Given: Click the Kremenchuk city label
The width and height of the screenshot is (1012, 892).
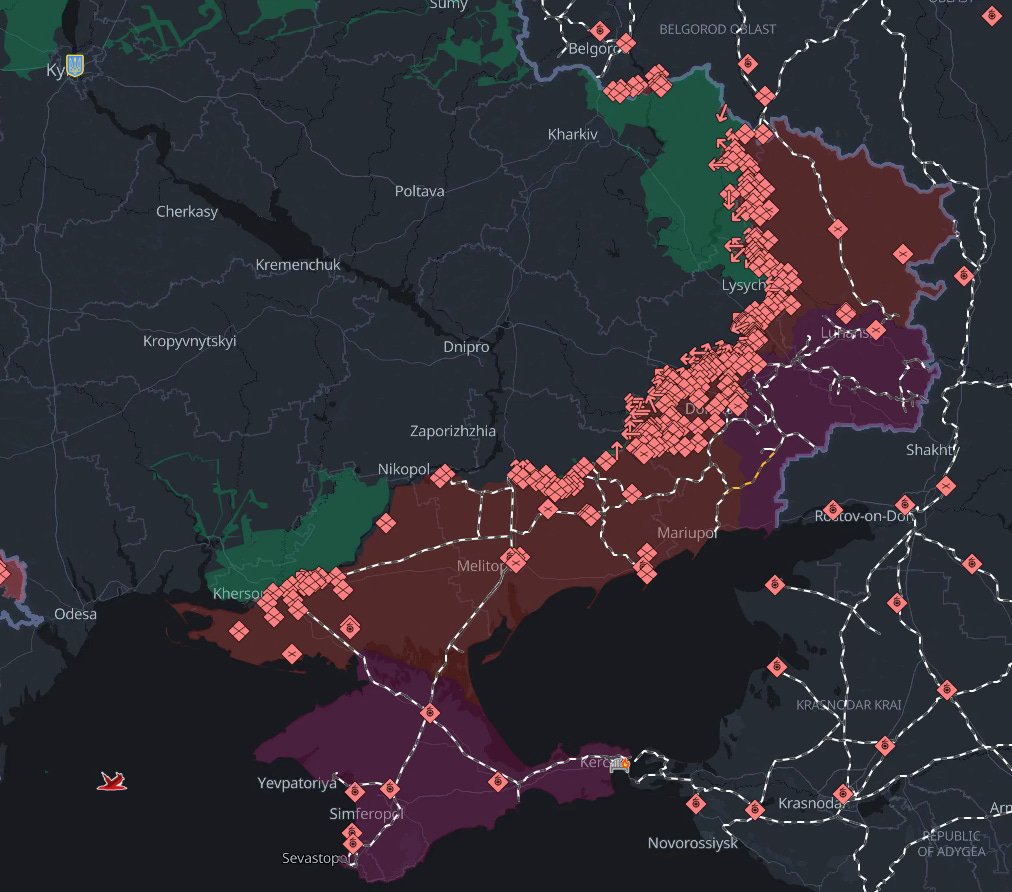Looking at the screenshot, I should [298, 265].
